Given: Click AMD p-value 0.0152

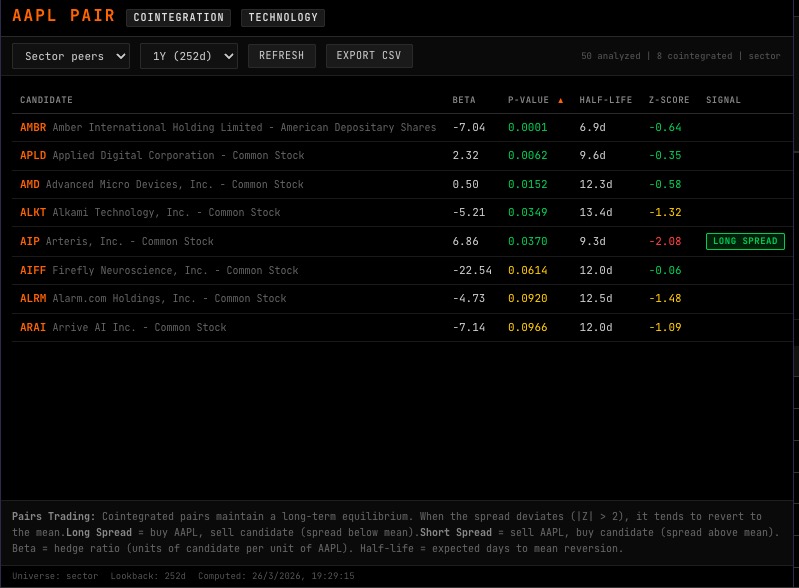Looking at the screenshot, I should [527, 184].
